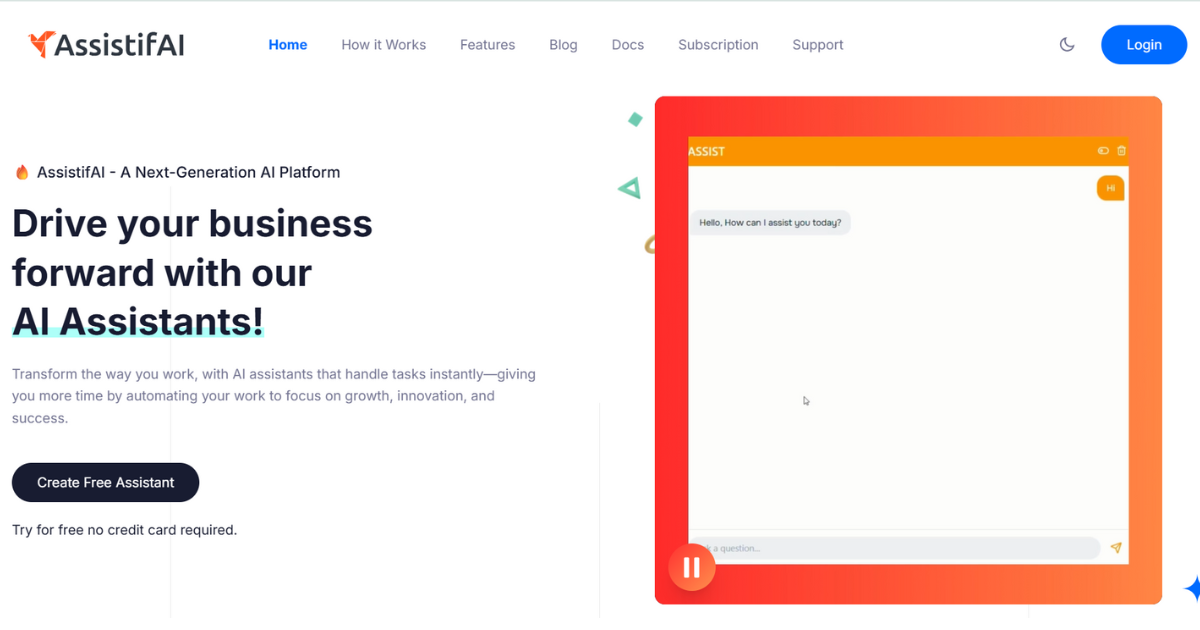Click the green triangle decoration
This screenshot has height=630, width=1200.
629,187
